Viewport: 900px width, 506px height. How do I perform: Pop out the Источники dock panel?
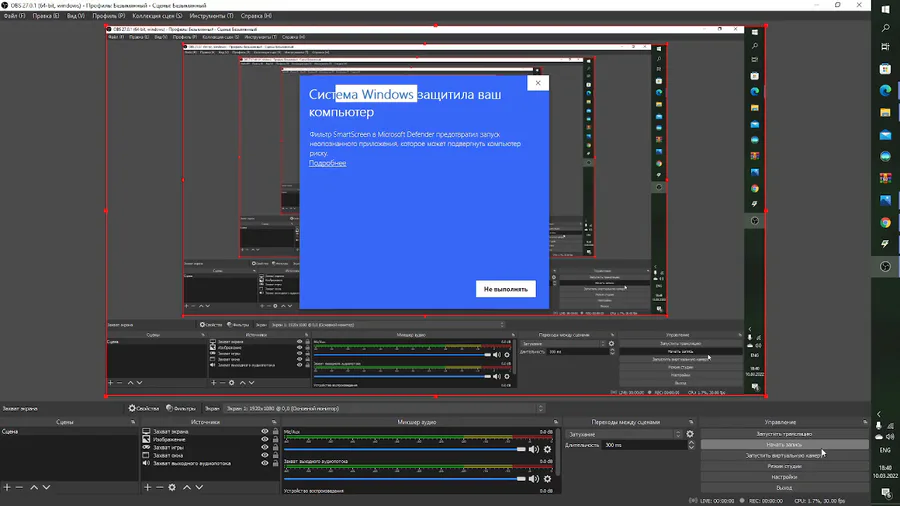274,422
